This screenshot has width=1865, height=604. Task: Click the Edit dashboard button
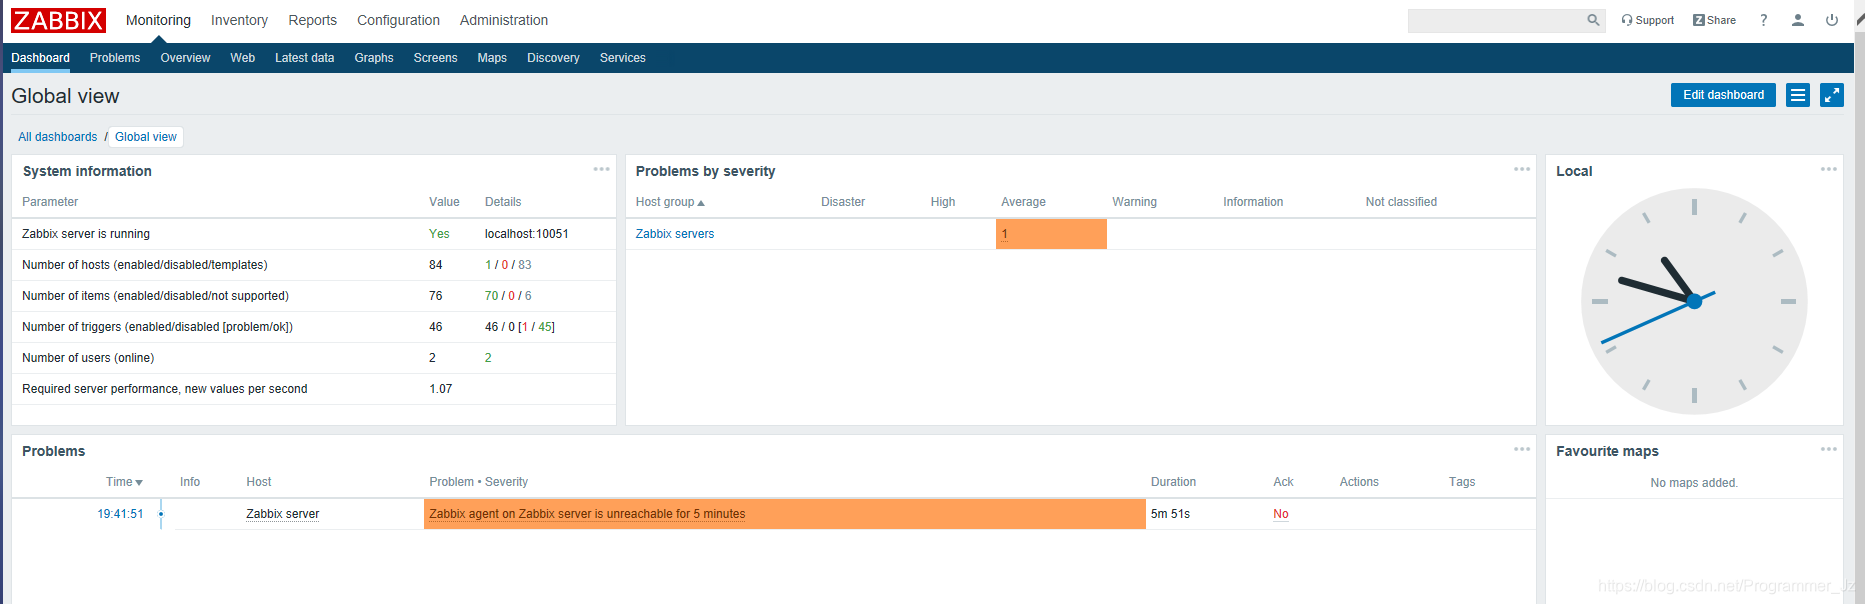pos(1723,95)
